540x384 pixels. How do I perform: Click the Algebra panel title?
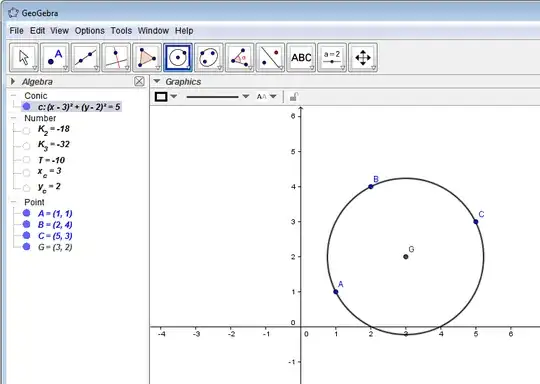pos(37,82)
